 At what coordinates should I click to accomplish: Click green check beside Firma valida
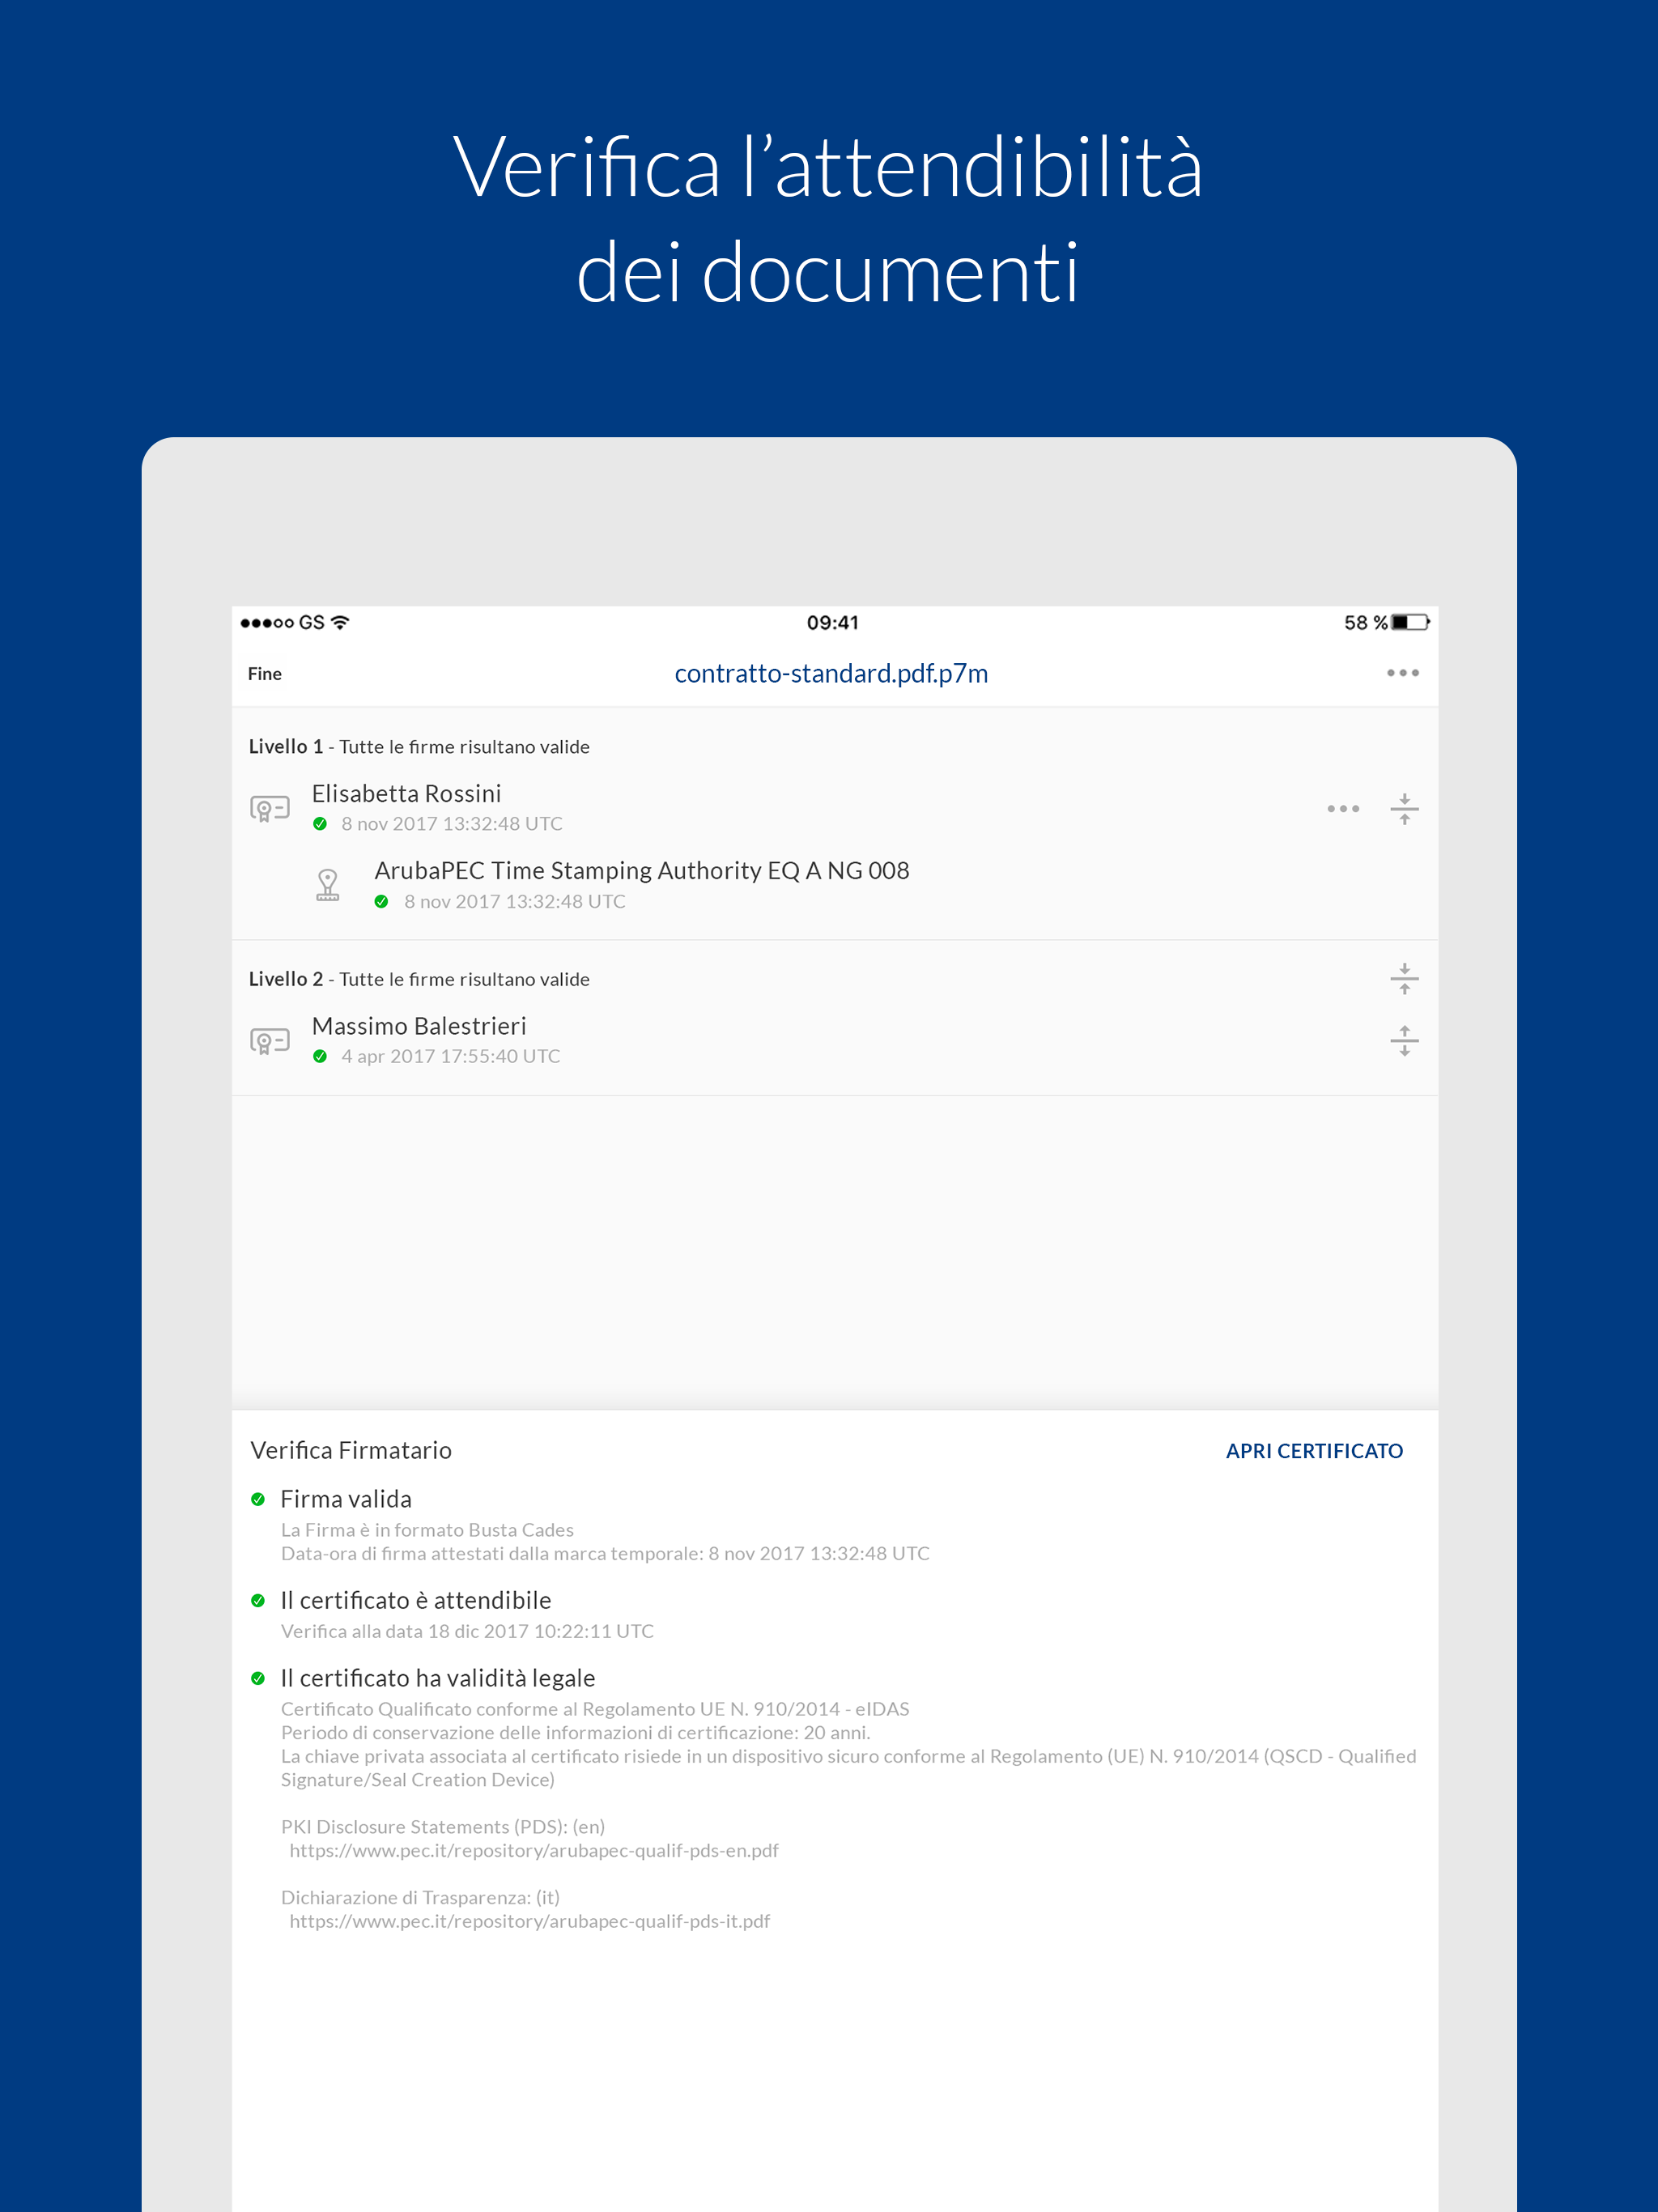tap(258, 1499)
